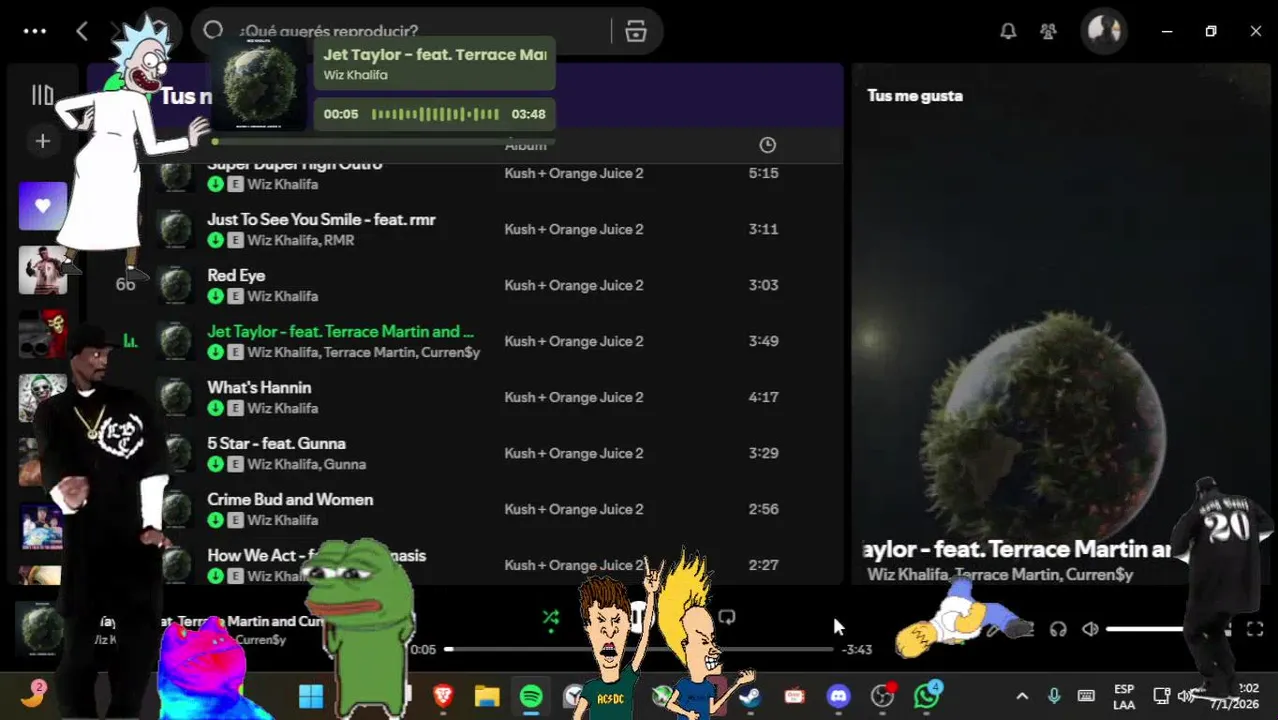
Task: Open connect to a device headphones icon
Action: [1058, 629]
